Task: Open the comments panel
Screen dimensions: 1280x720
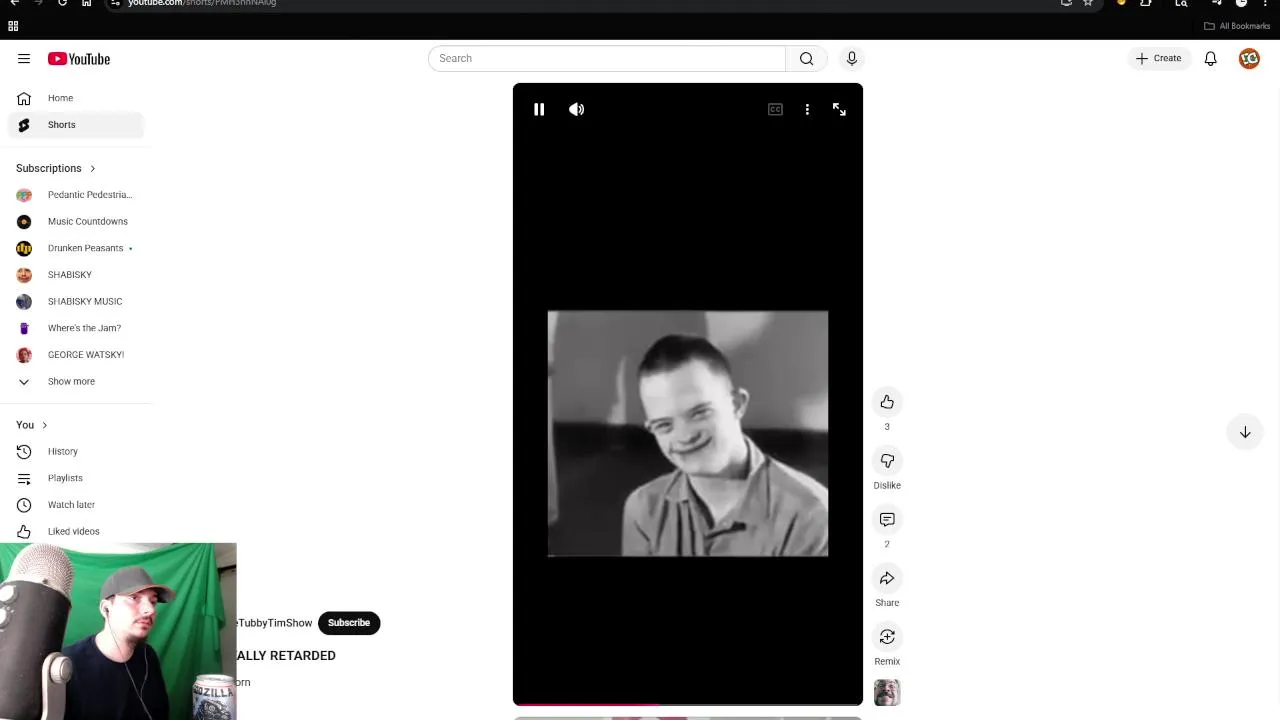Action: tap(887, 520)
